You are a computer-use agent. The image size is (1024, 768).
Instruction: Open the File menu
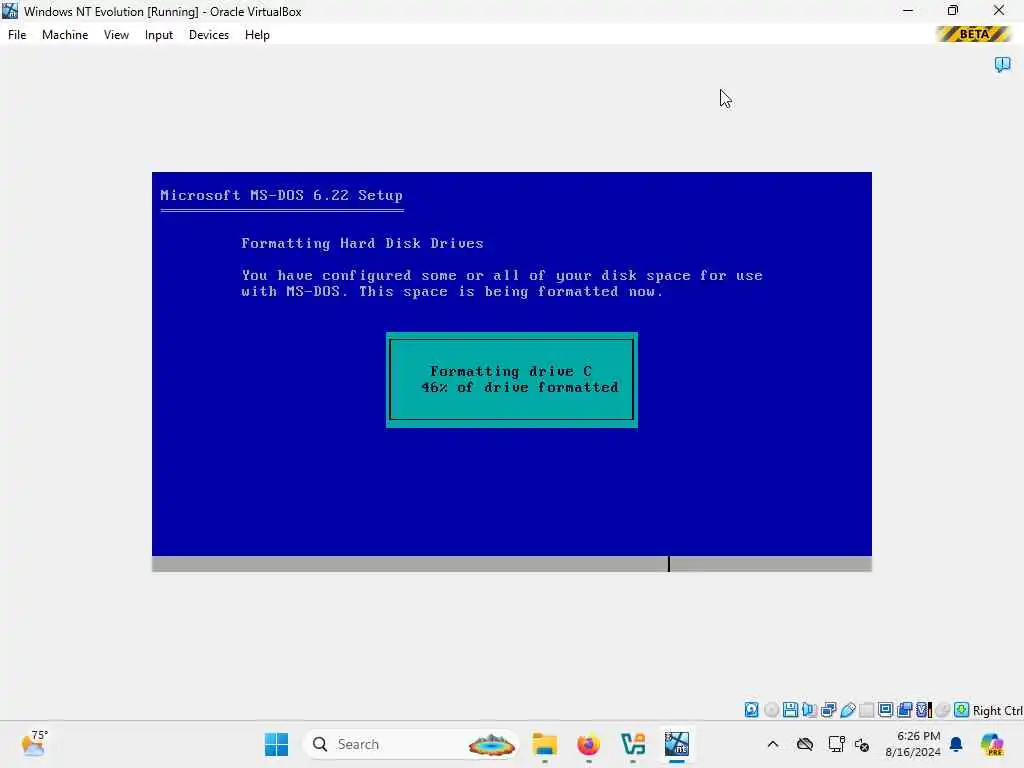(x=17, y=35)
